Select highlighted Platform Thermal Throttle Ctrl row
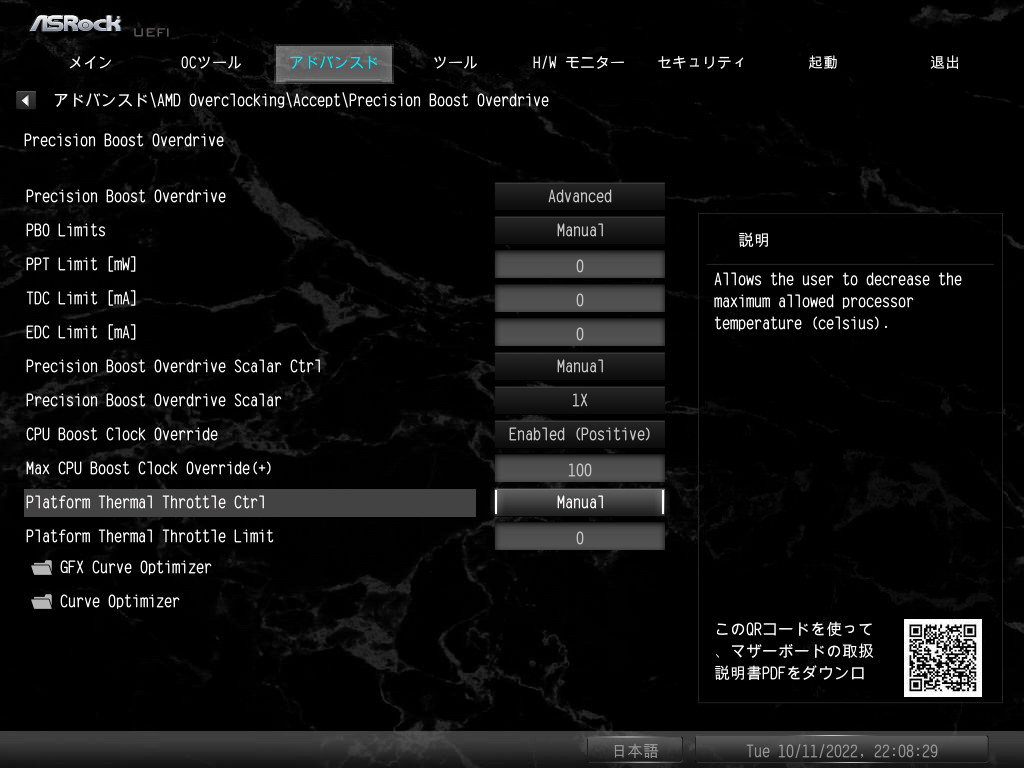 (249, 502)
